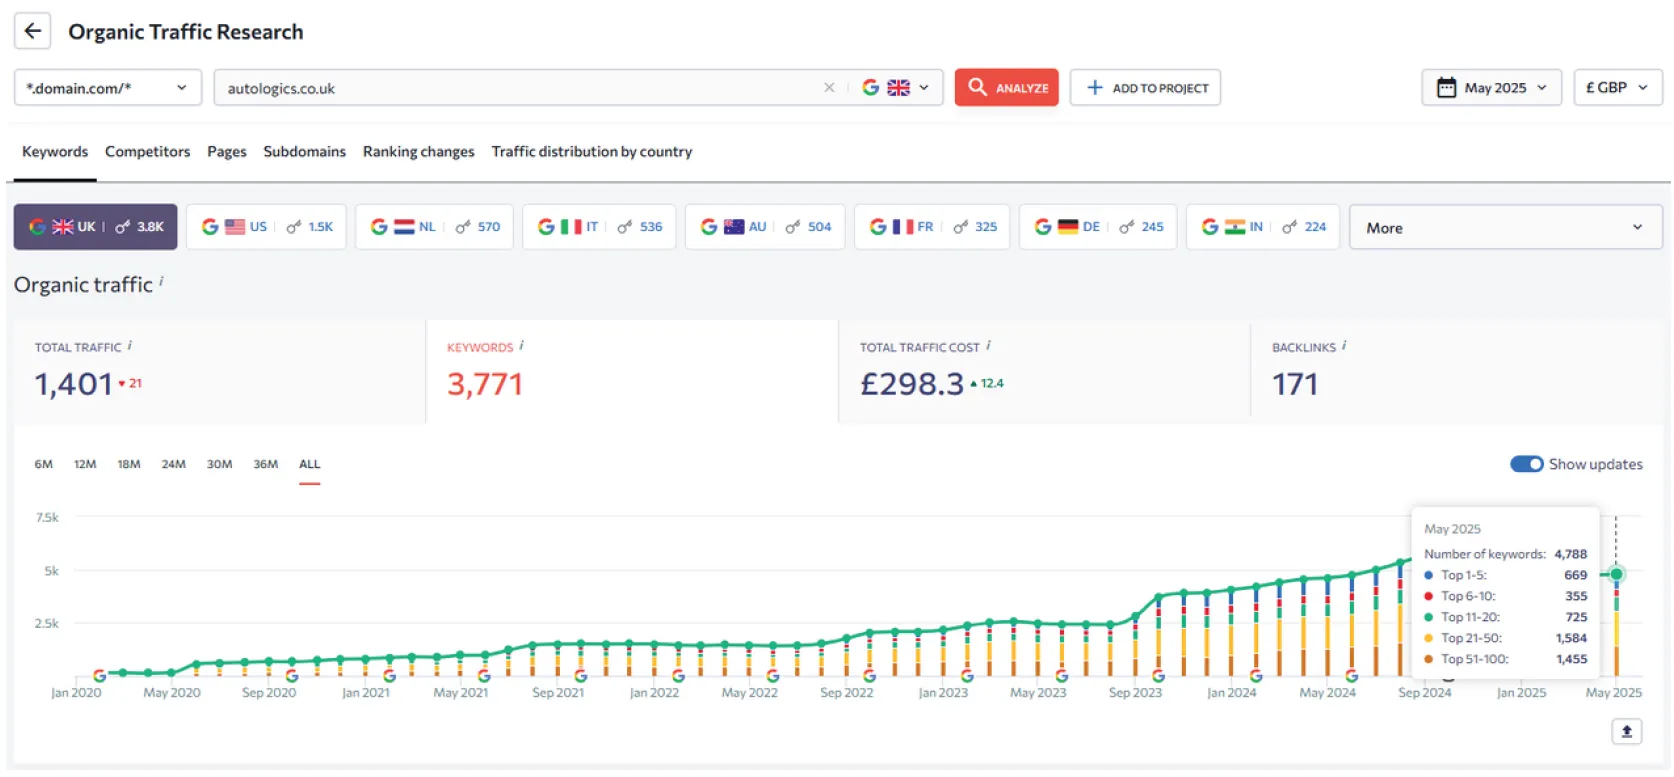Viewport: 1674px width, 777px height.
Task: Select the NL 570 country button
Action: coord(434,227)
